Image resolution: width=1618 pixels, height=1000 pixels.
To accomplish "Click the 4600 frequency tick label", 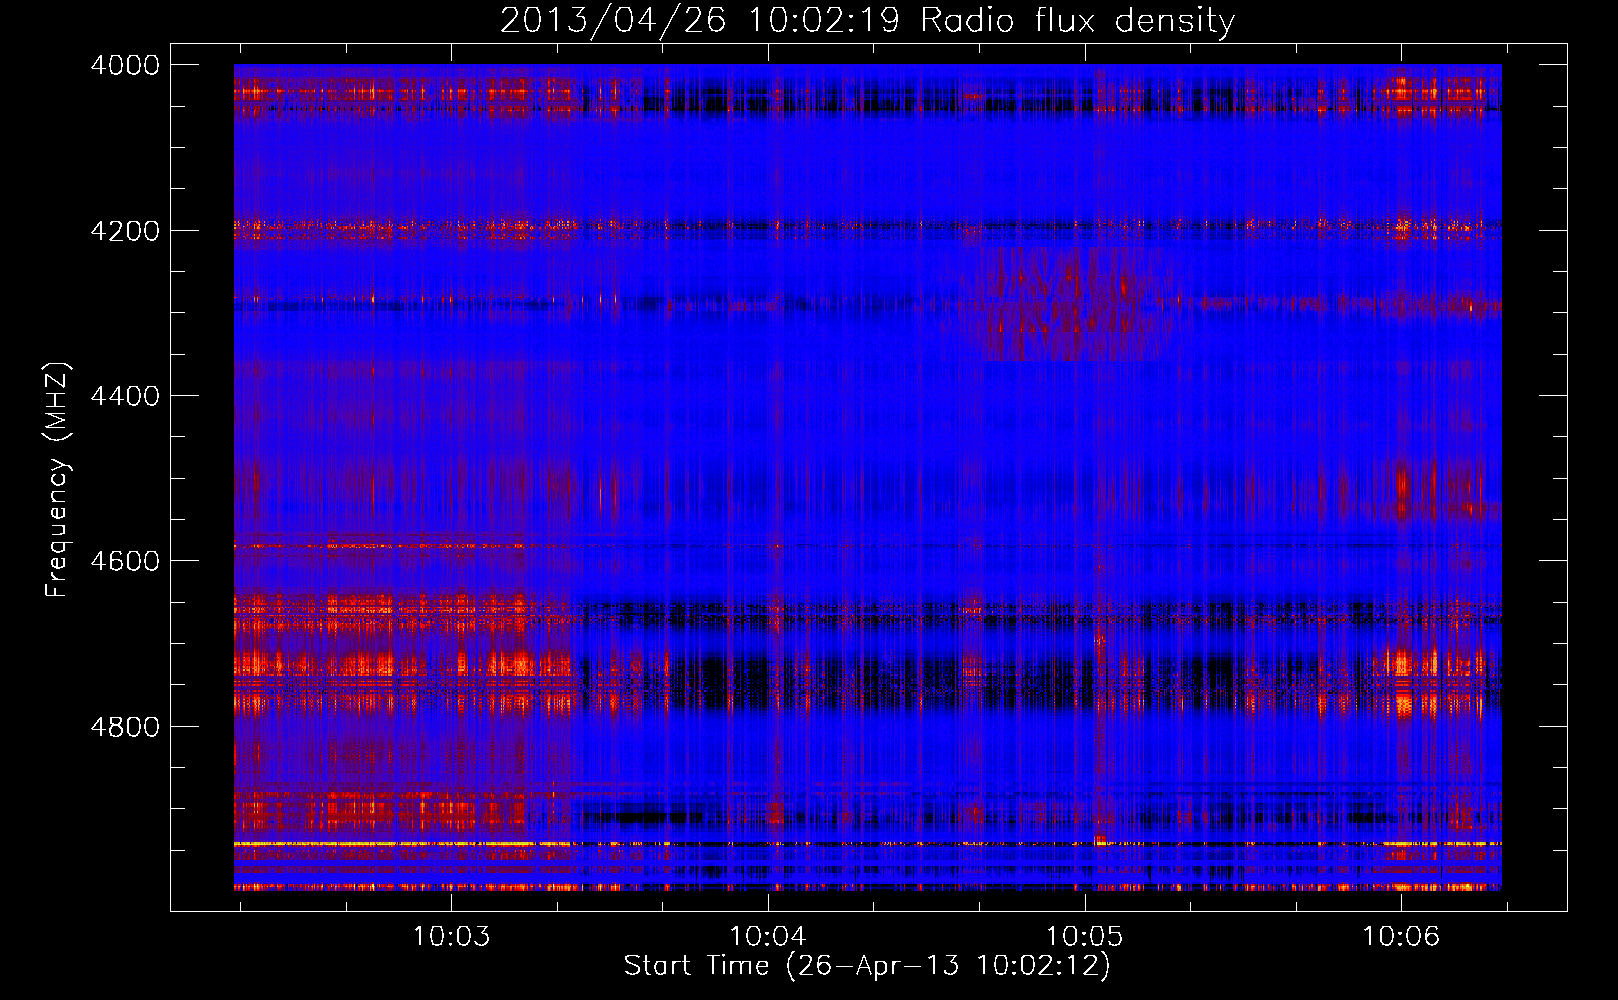I will tap(125, 561).
